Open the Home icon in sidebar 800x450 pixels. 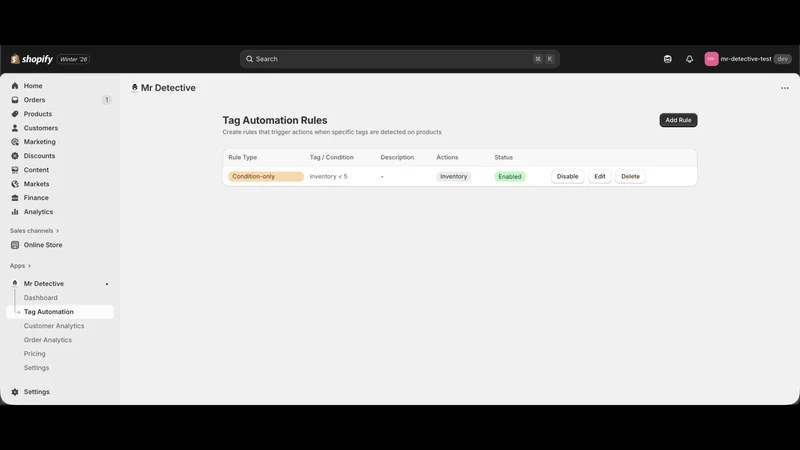point(15,86)
